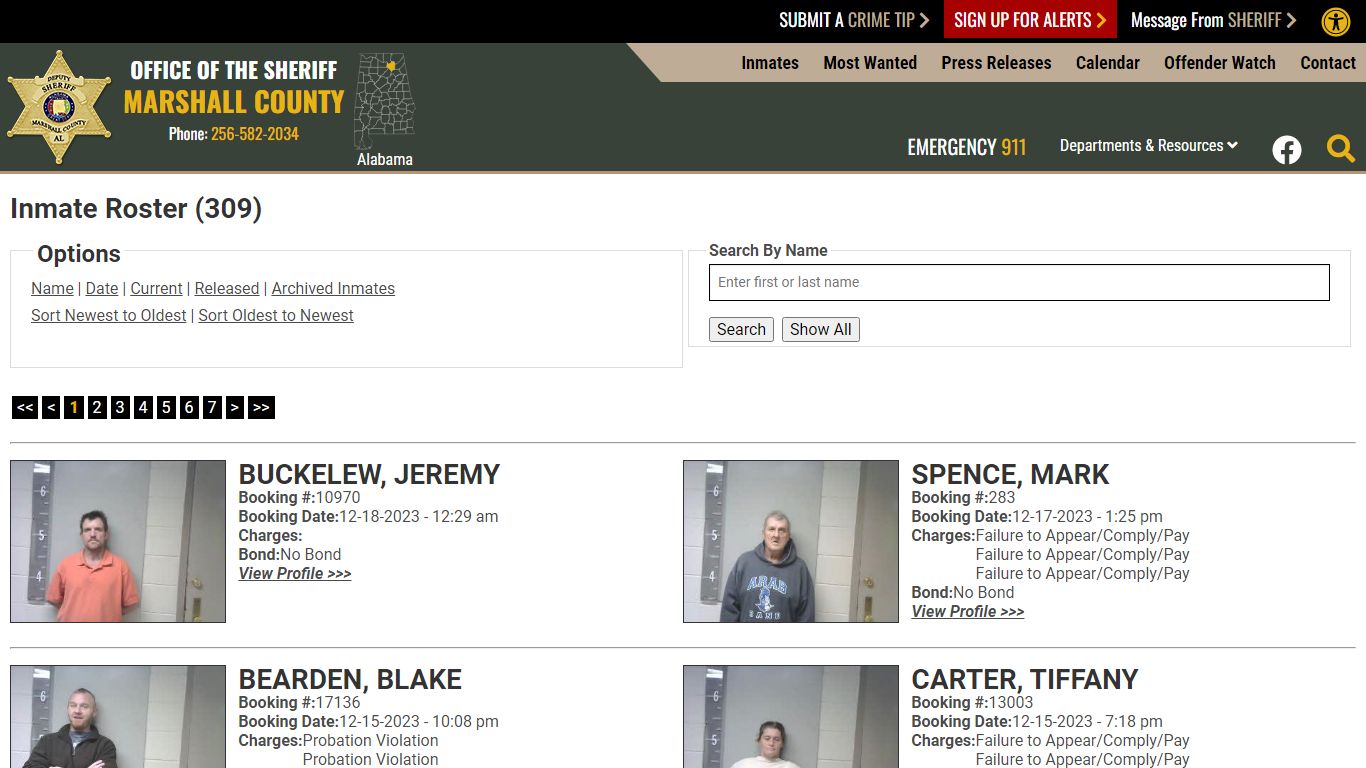Select page 7 in pagination
Viewport: 1366px width, 768px height.
click(212, 407)
